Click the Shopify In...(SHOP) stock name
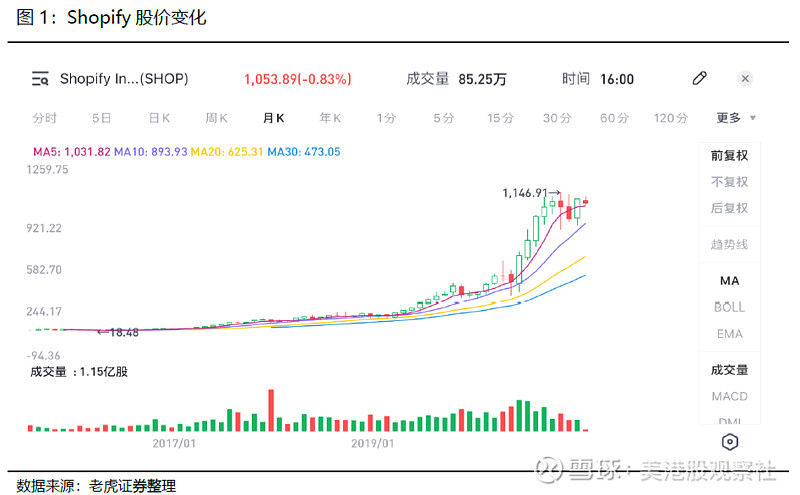800x495 pixels. [x=124, y=79]
